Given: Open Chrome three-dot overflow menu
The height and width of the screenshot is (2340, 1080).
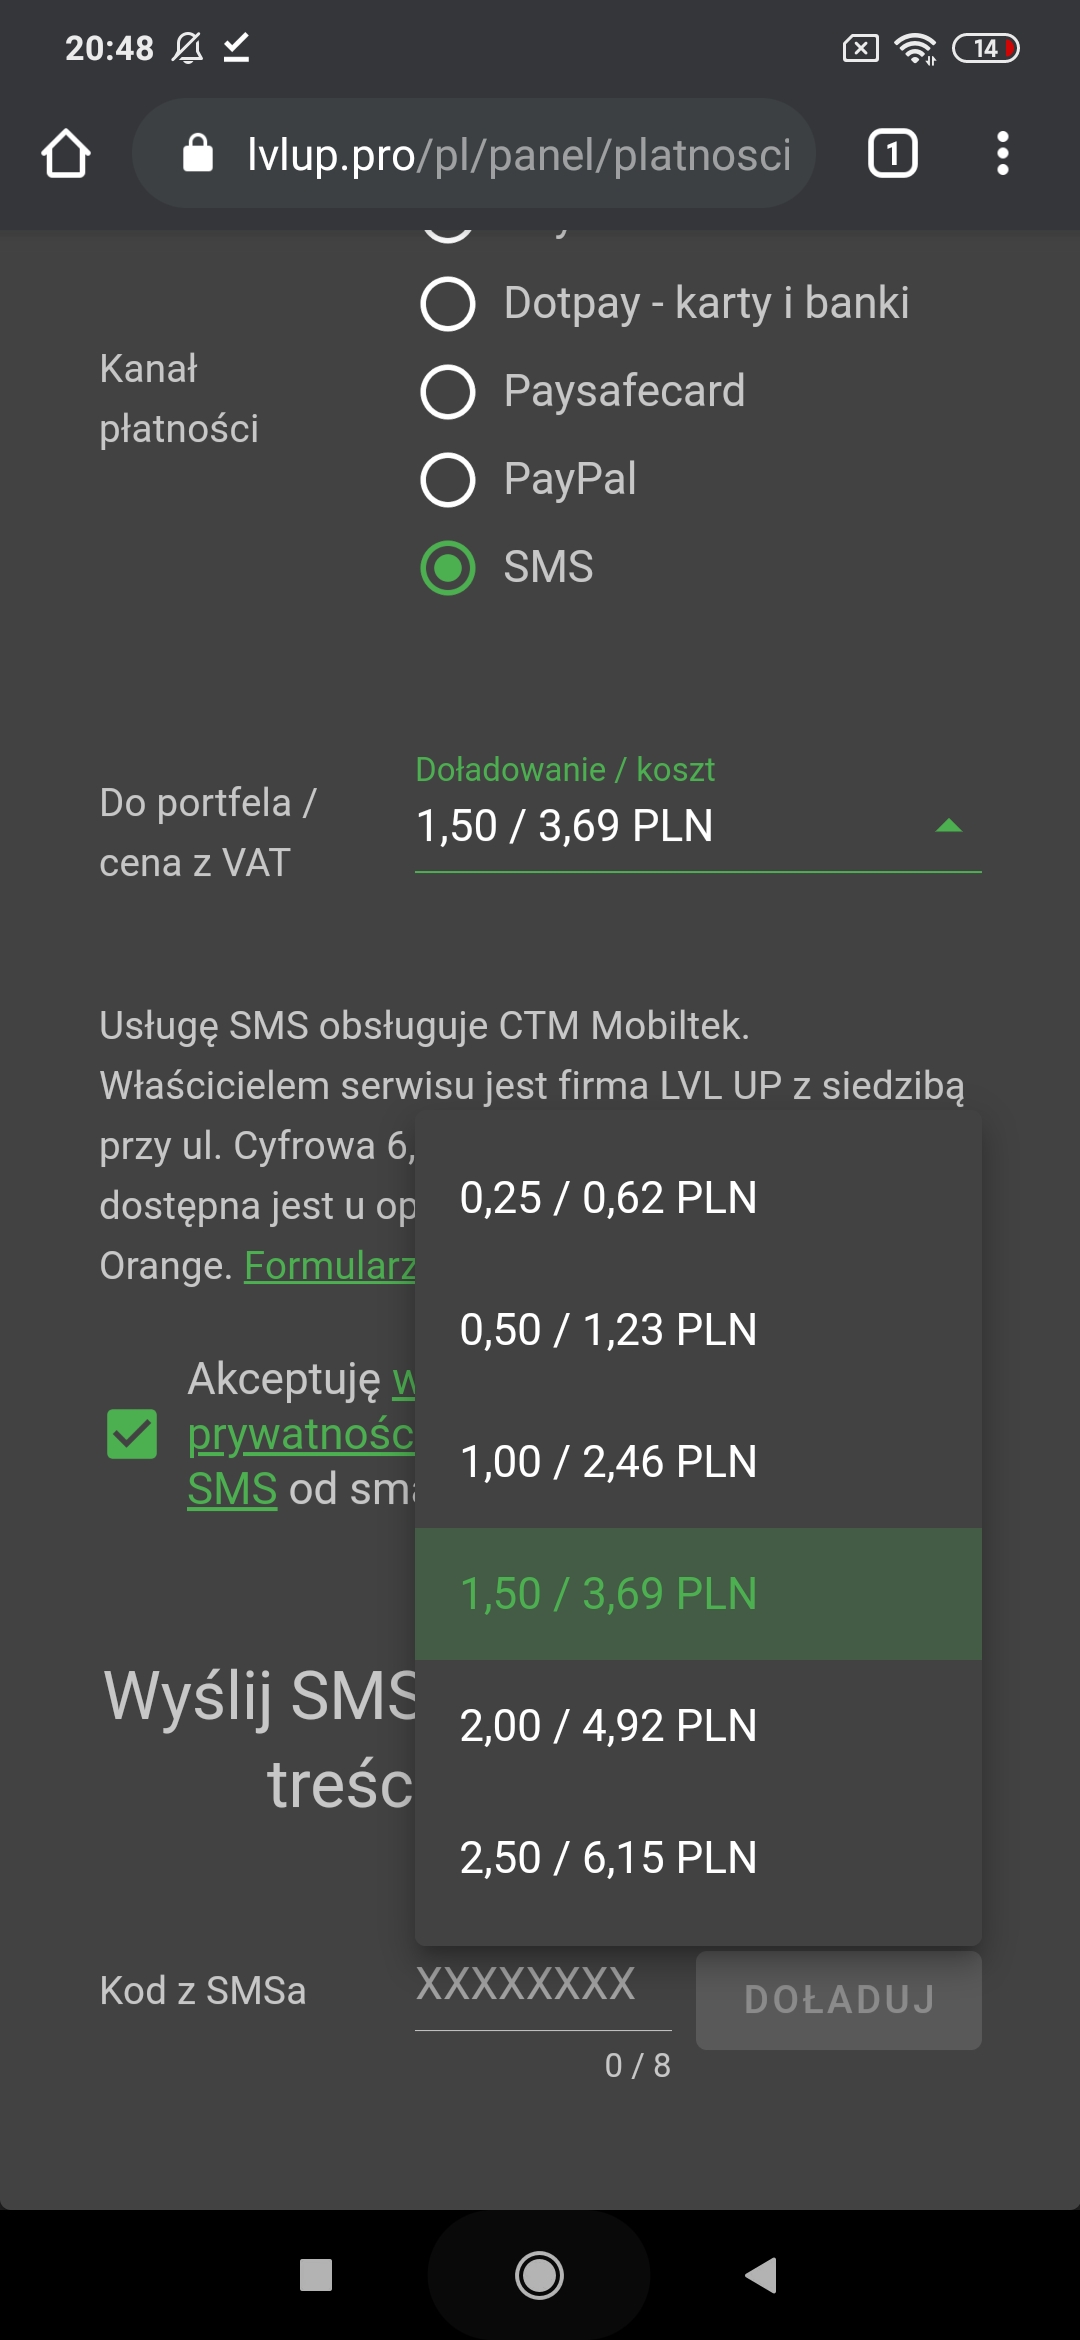Looking at the screenshot, I should (1002, 154).
